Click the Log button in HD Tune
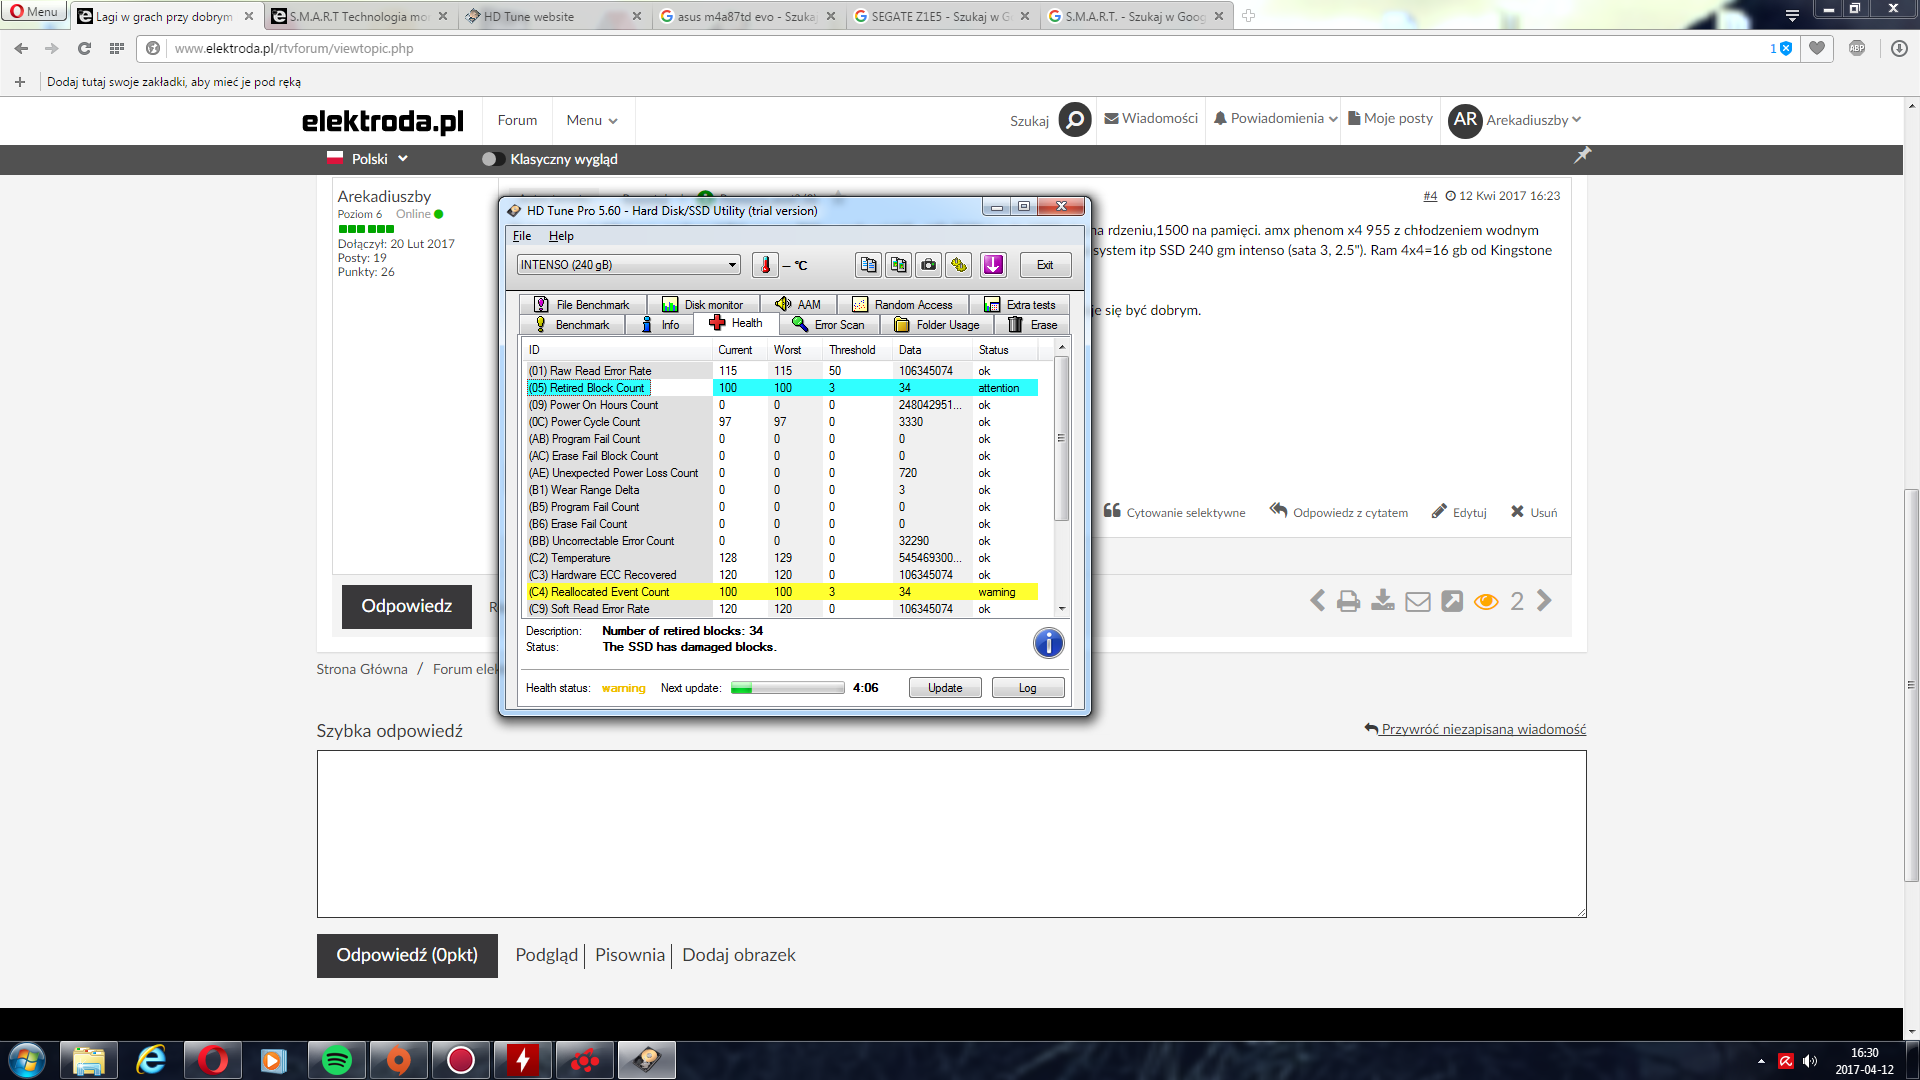 [x=1028, y=688]
